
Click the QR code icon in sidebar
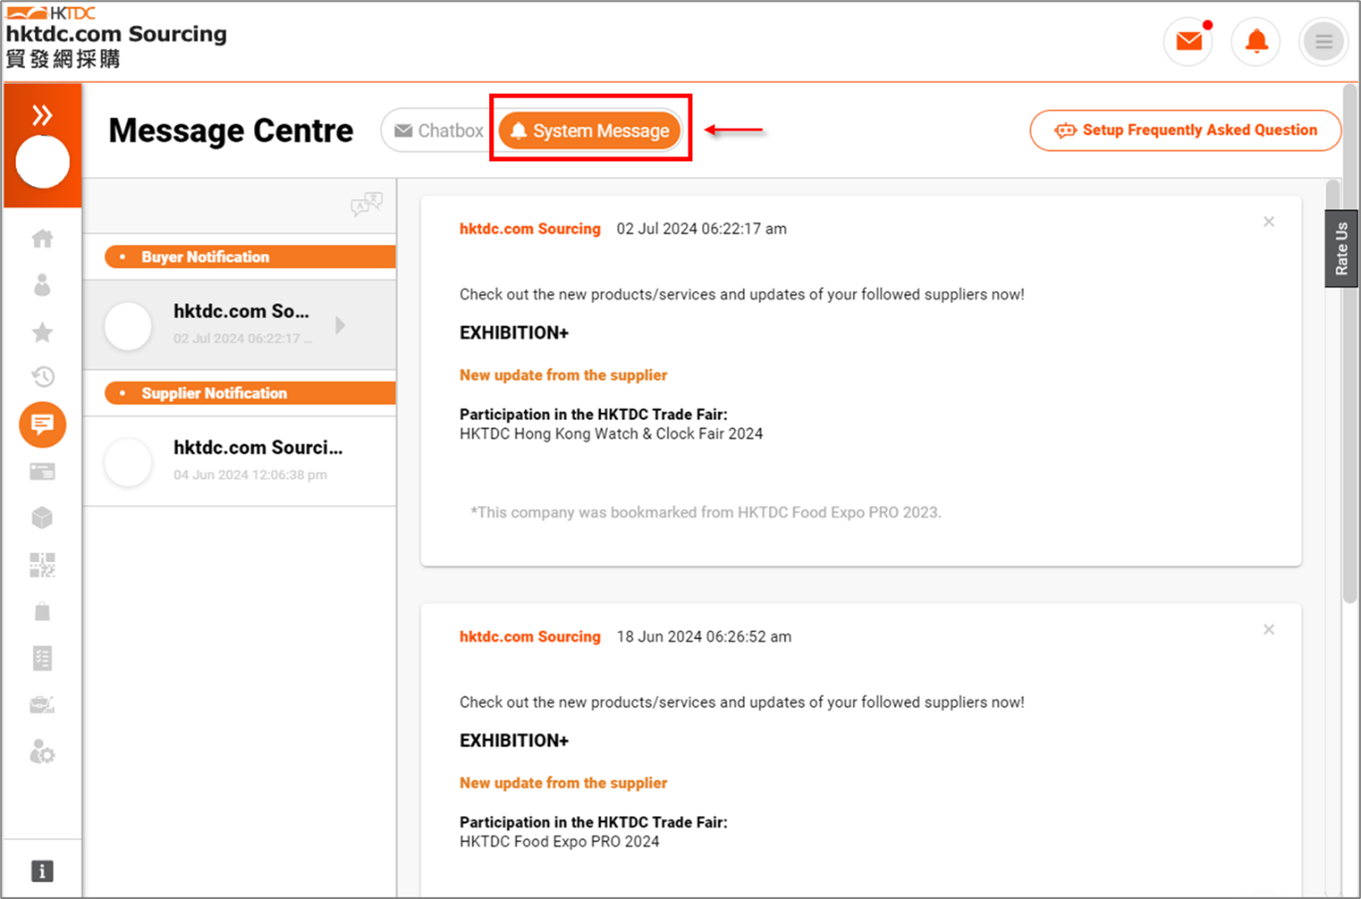[42, 565]
